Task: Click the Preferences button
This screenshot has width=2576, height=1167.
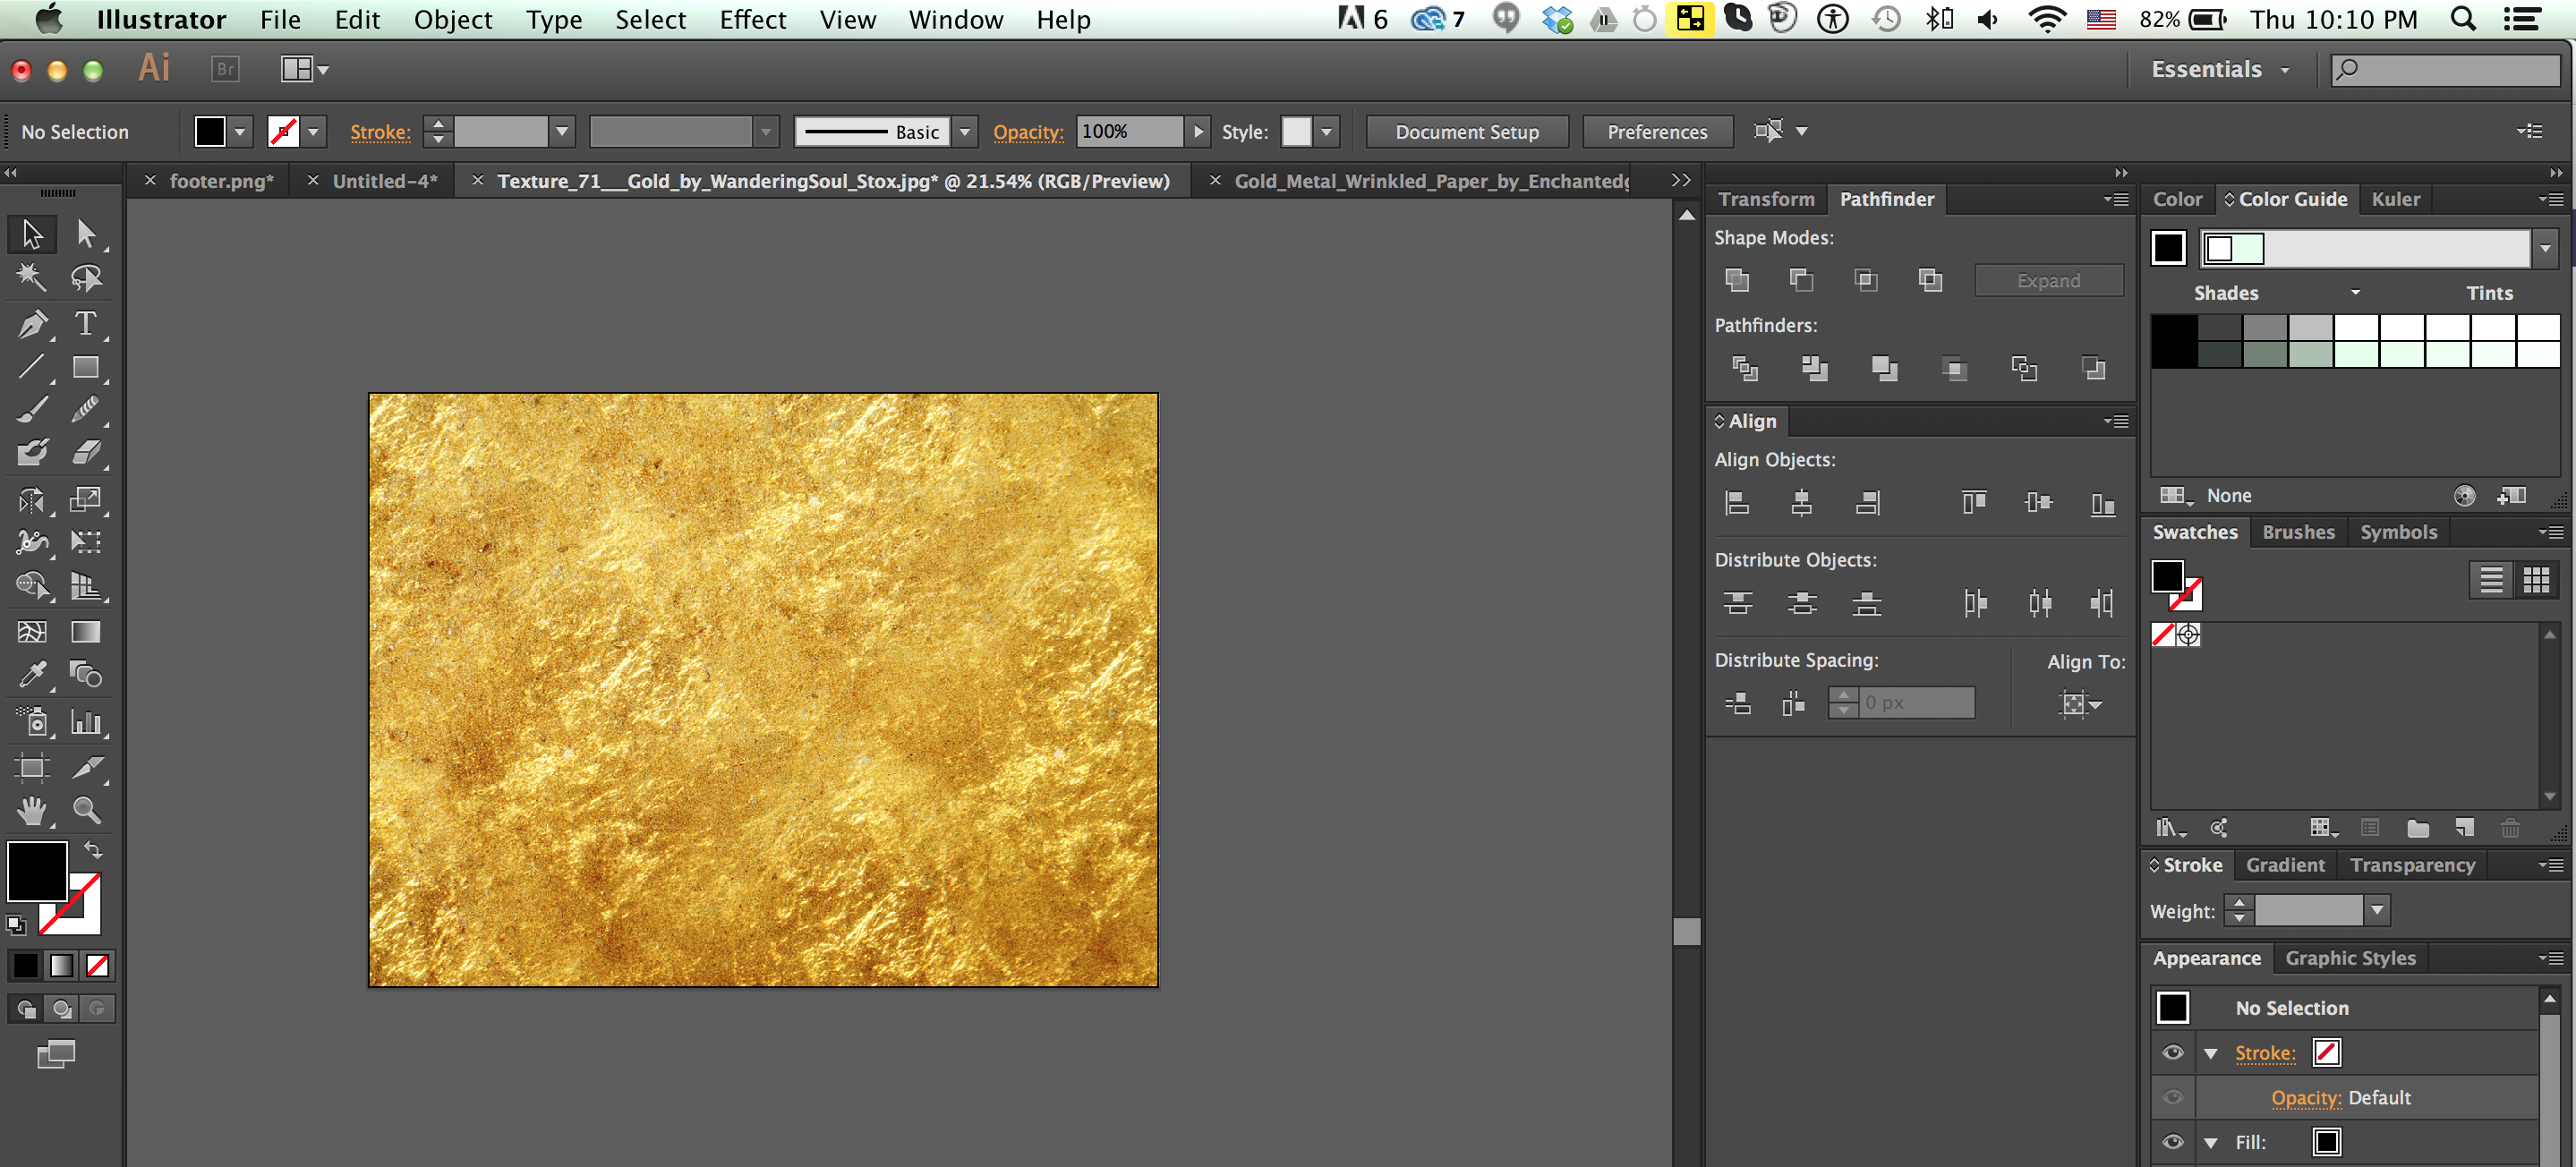Action: pos(1657,131)
